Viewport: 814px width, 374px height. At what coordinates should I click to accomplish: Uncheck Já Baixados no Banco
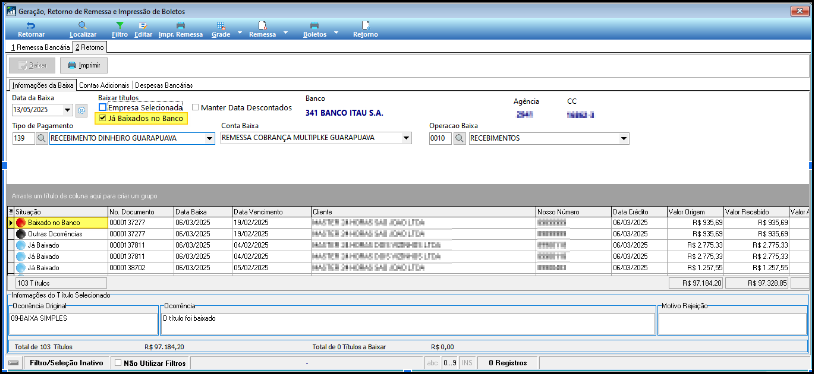tap(103, 118)
